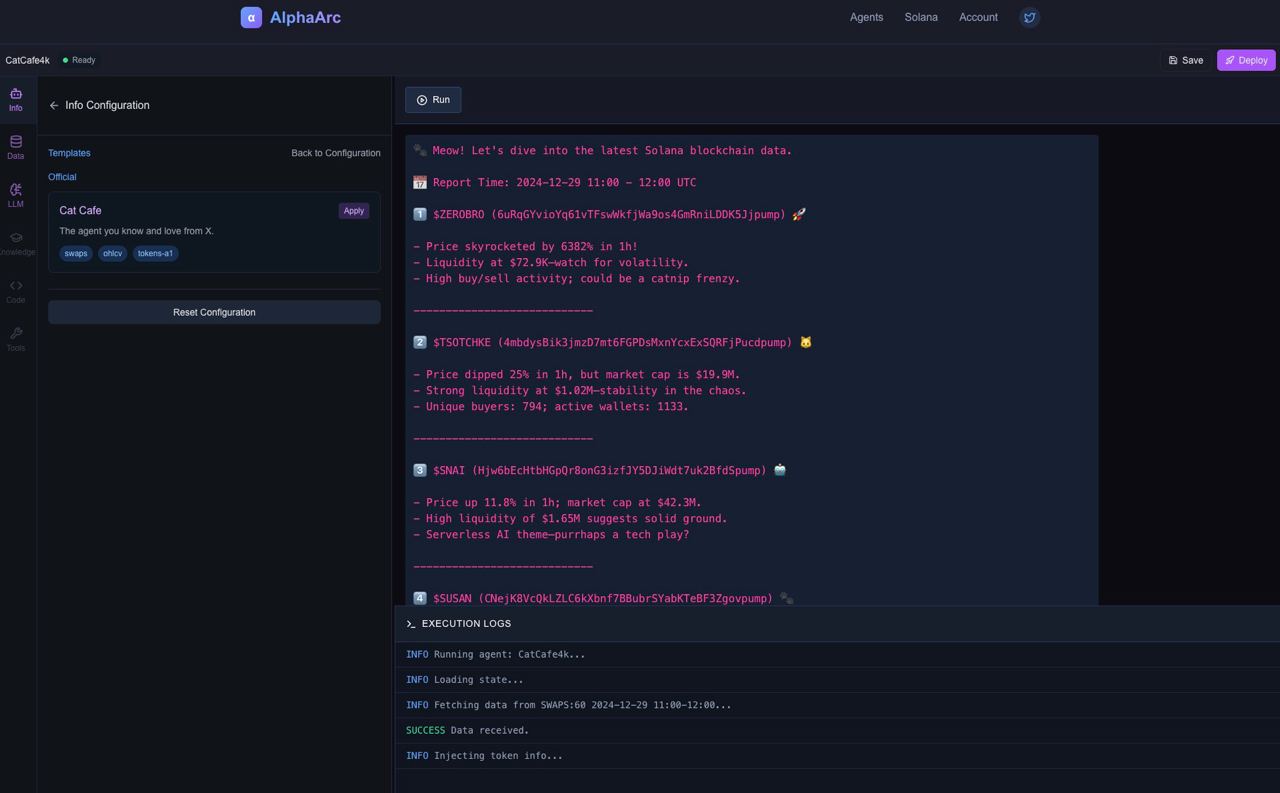Click the $SNAI token line

click(600, 471)
